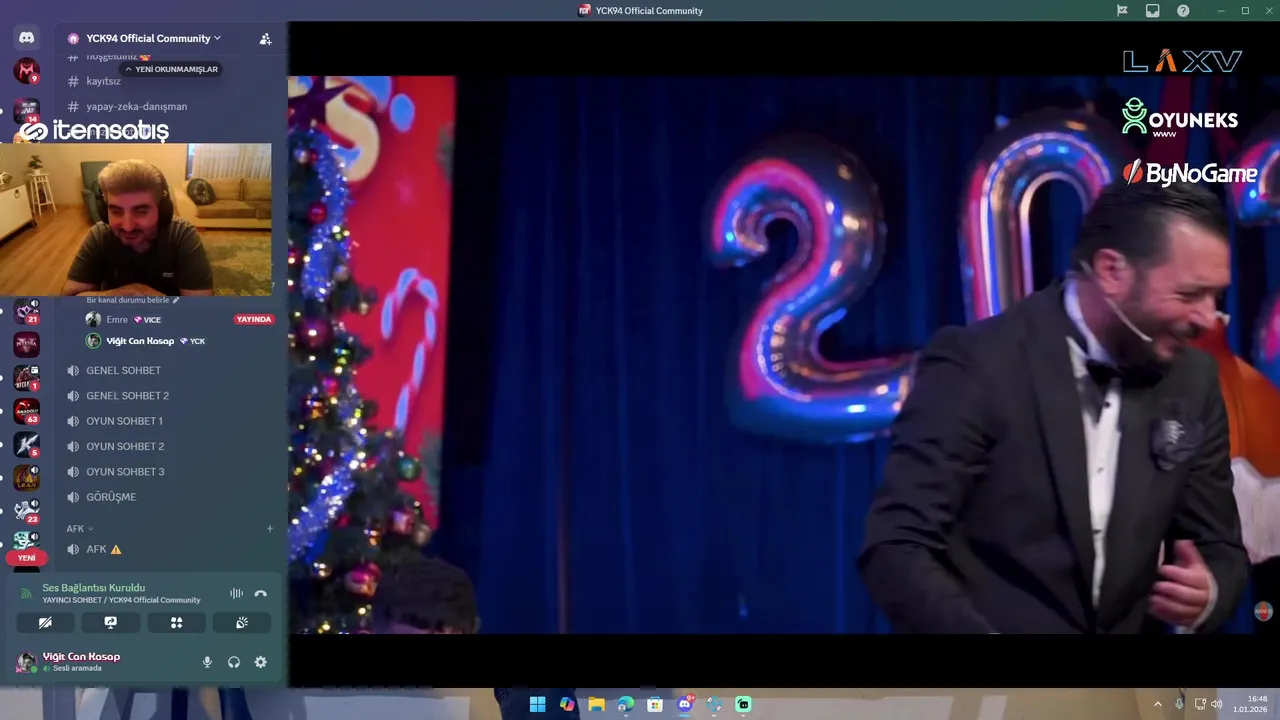
Task: Join OYUN SOHBET 1 voice channel
Action: point(124,421)
